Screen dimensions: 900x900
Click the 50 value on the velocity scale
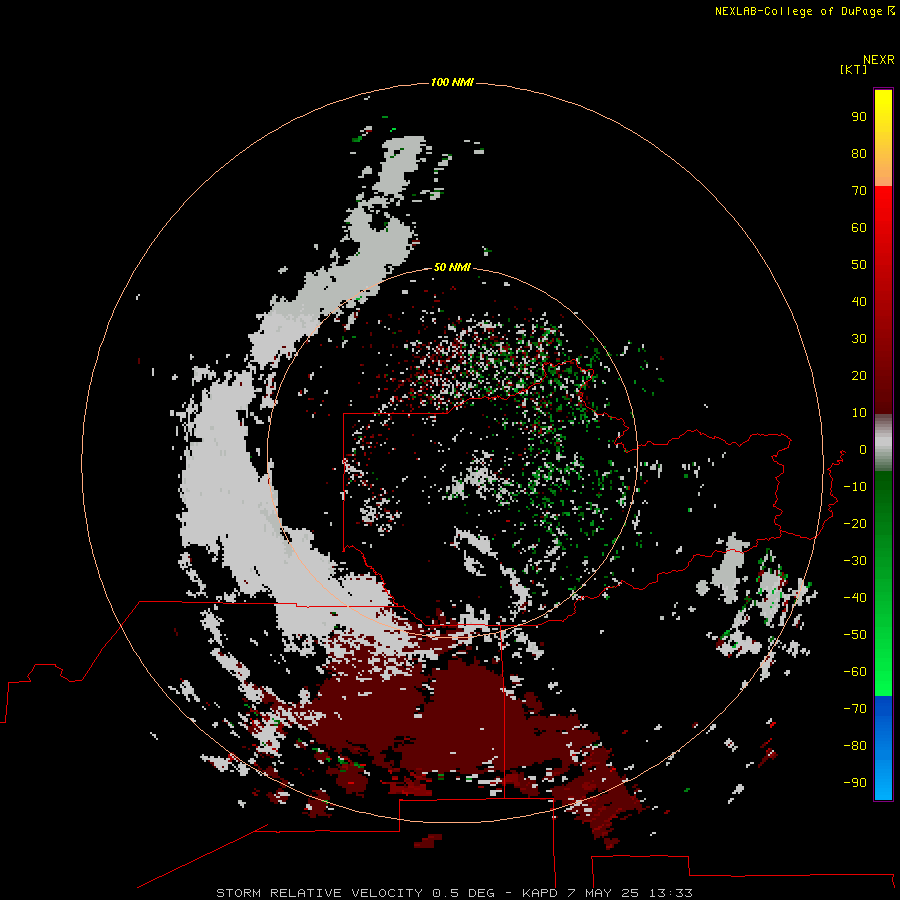tap(859, 265)
